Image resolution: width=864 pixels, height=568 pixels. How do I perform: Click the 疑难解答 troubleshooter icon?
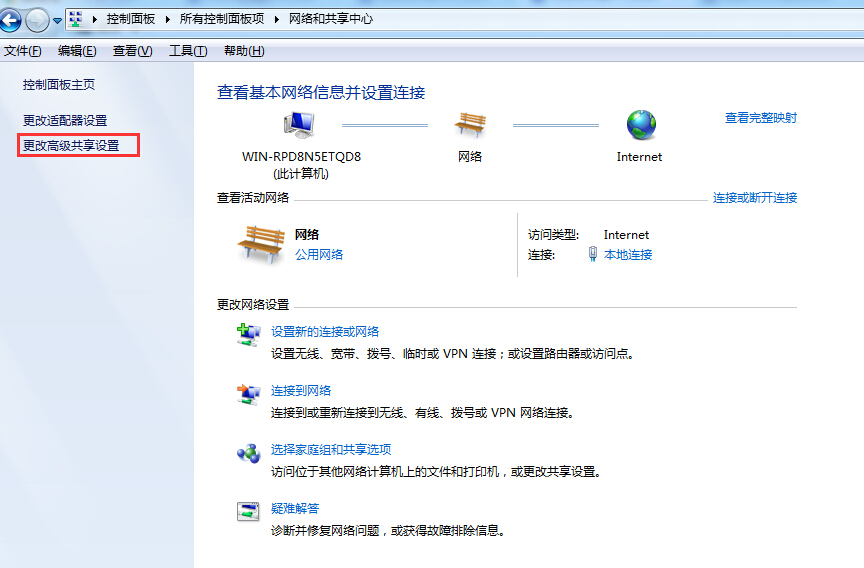248,512
